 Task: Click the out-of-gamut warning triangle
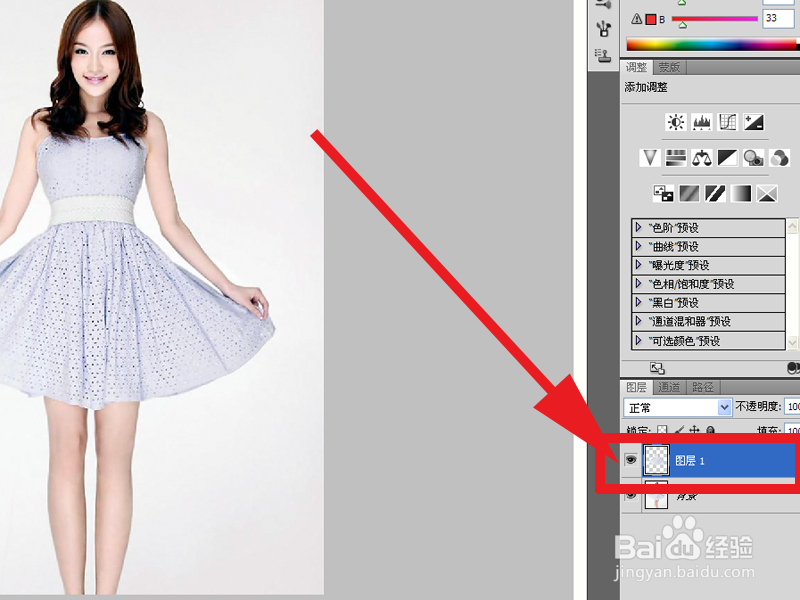[636, 19]
